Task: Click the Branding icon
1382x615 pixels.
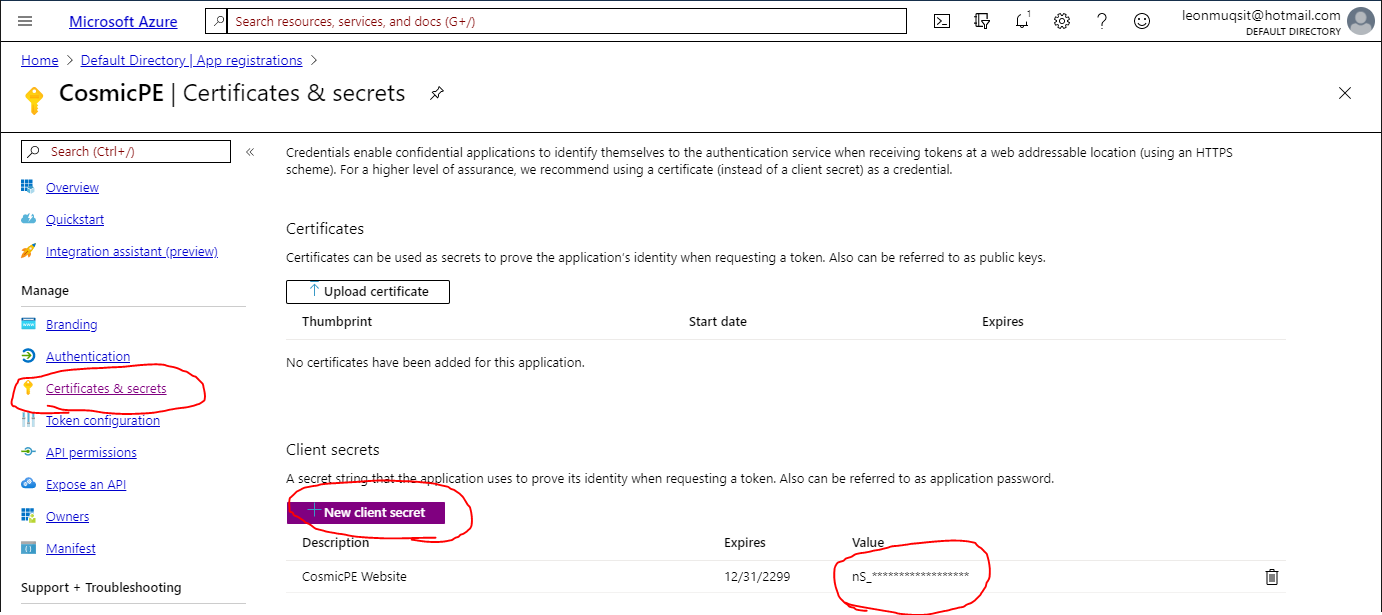Action: (28, 324)
